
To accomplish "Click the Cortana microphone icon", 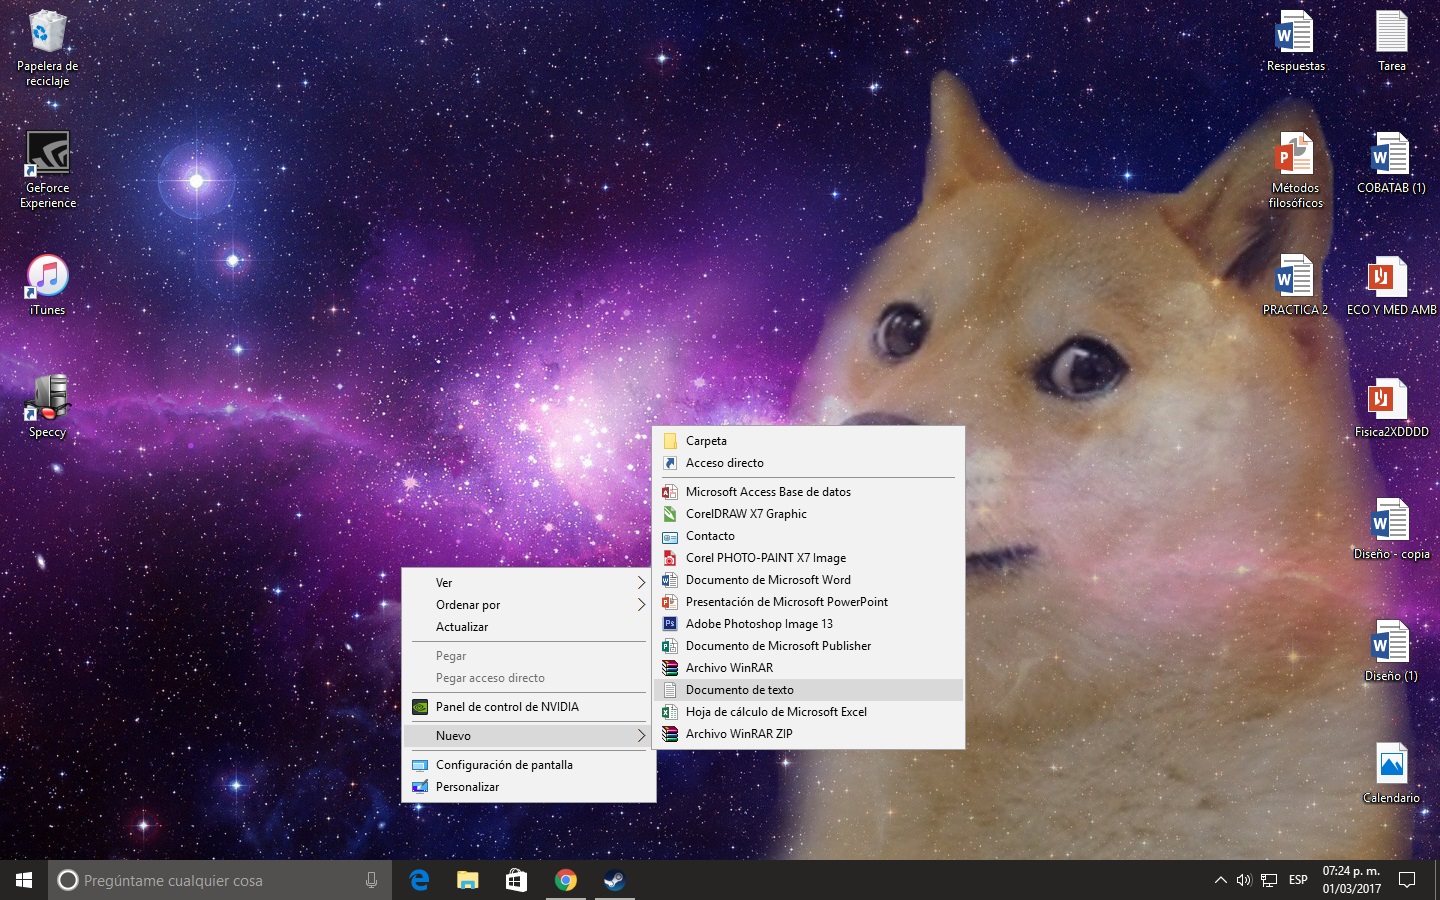I will tap(371, 880).
